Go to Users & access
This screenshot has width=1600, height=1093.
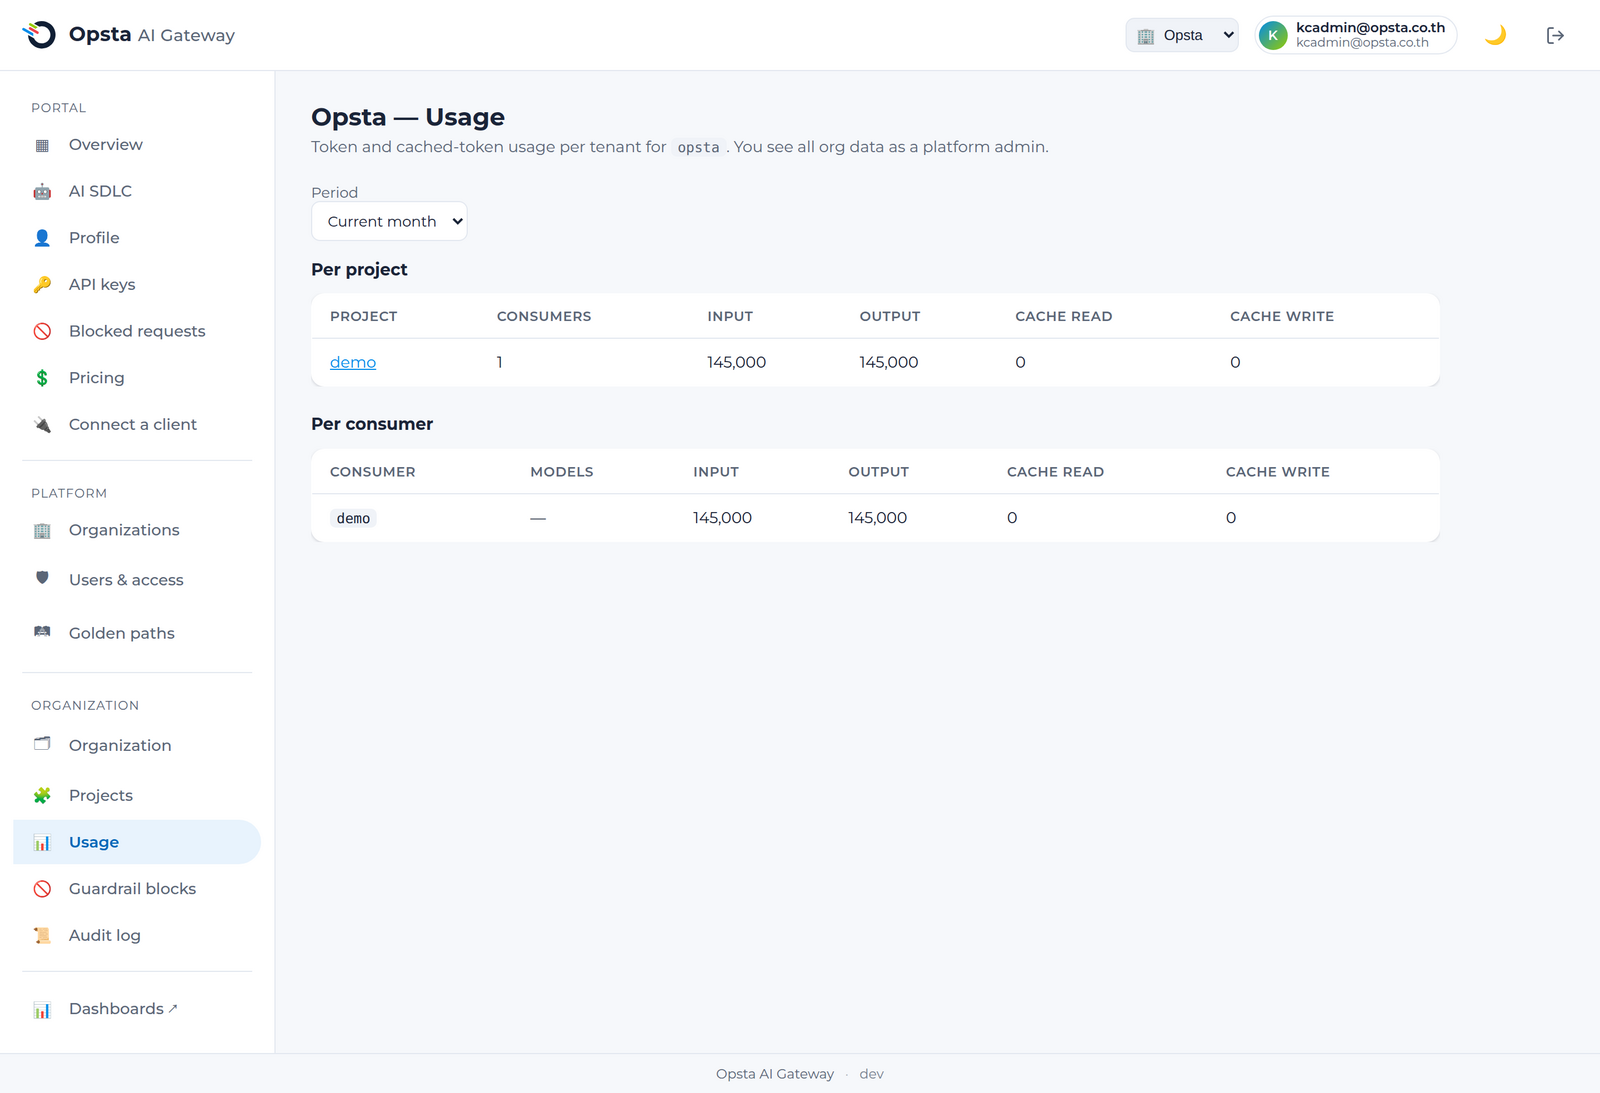click(x=137, y=580)
